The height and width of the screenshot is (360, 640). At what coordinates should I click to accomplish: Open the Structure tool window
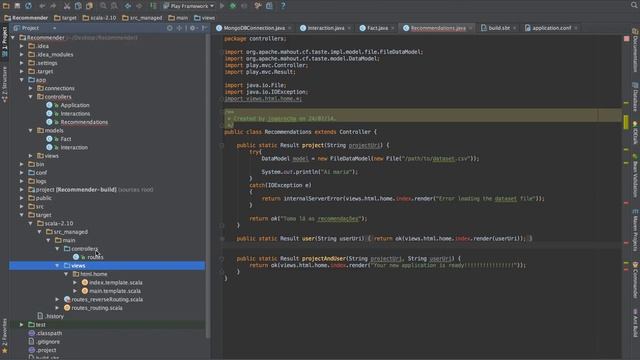tap(4, 84)
